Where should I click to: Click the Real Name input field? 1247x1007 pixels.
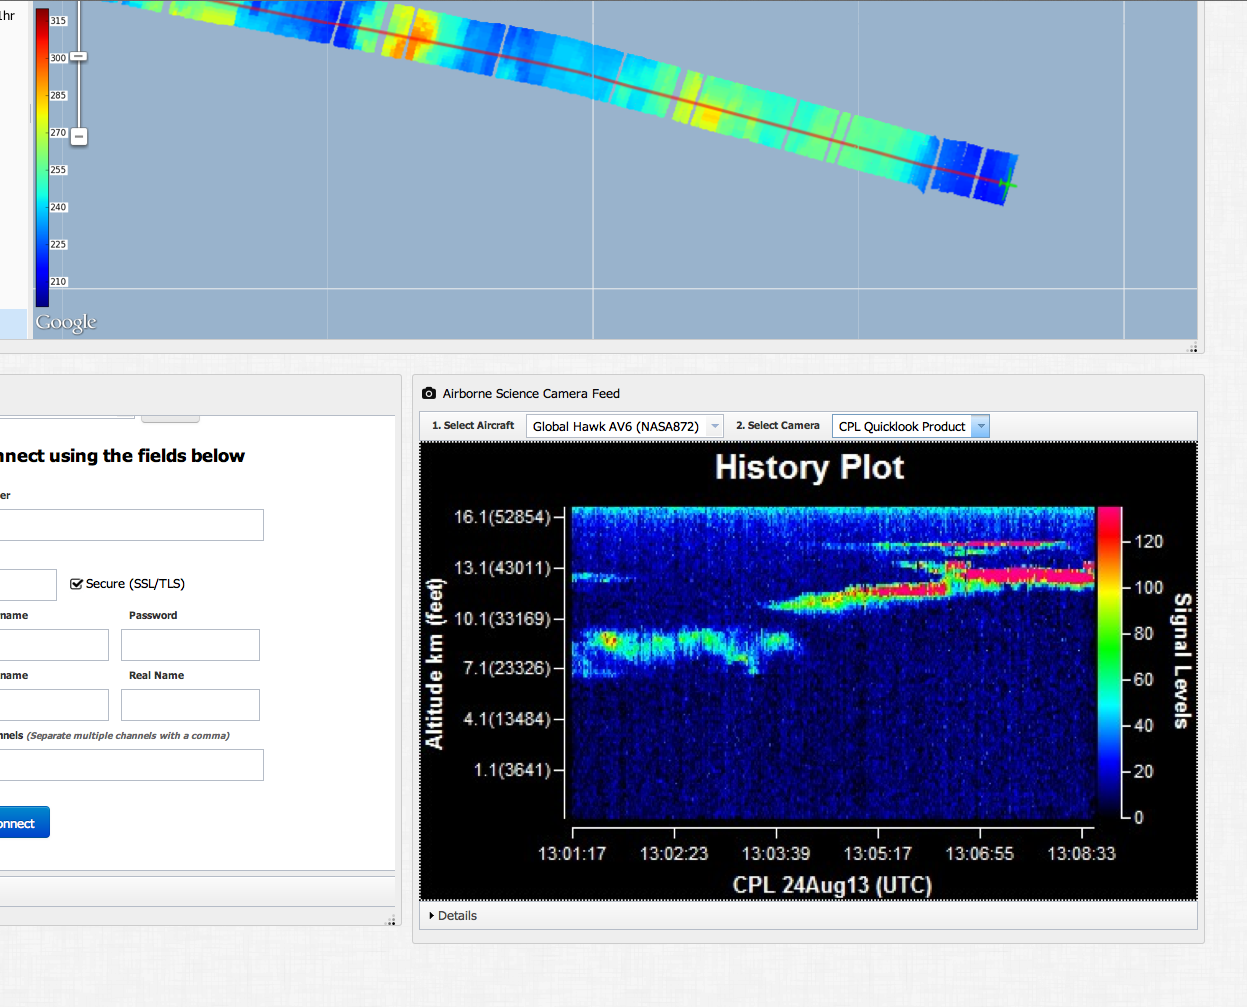point(190,705)
